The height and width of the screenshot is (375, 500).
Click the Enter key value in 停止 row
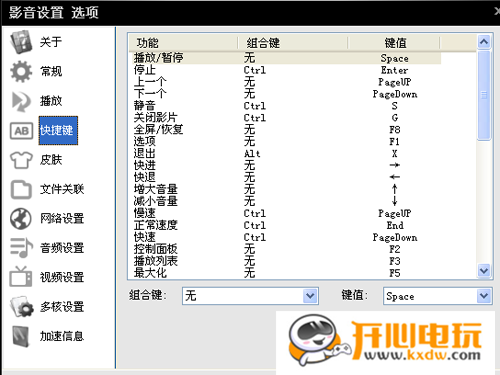tap(395, 70)
